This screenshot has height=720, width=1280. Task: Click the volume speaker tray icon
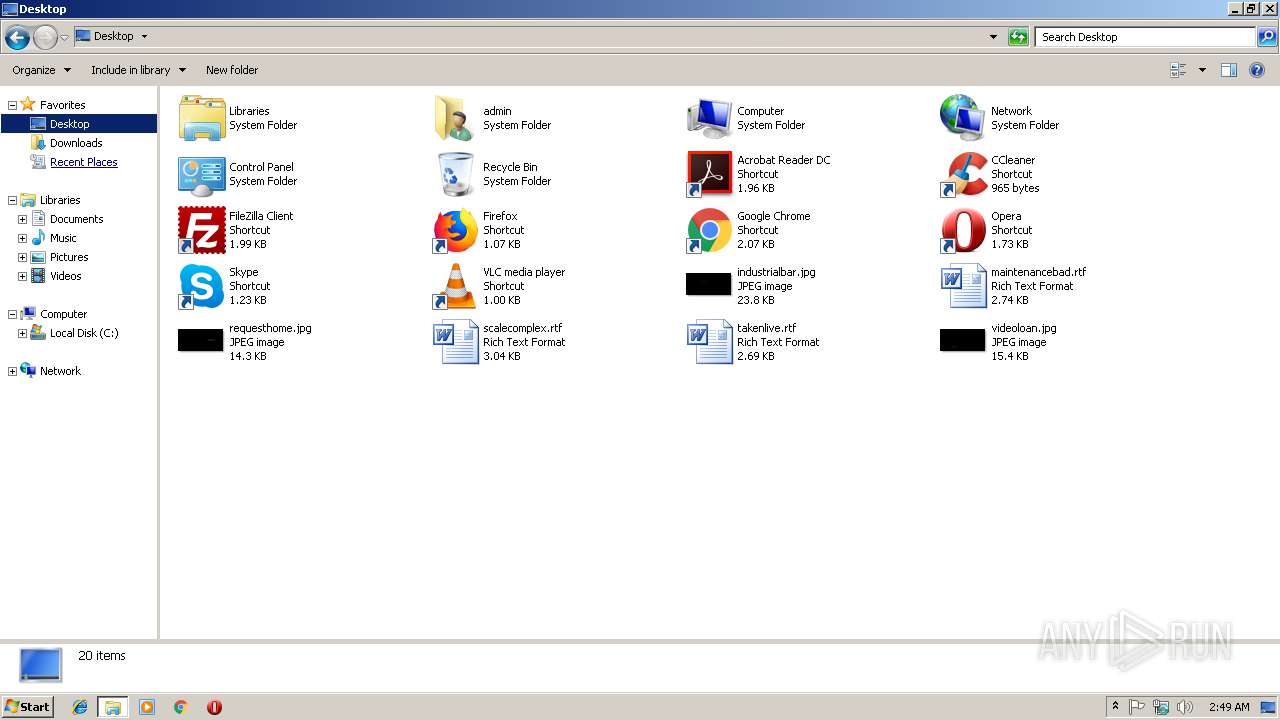1185,707
